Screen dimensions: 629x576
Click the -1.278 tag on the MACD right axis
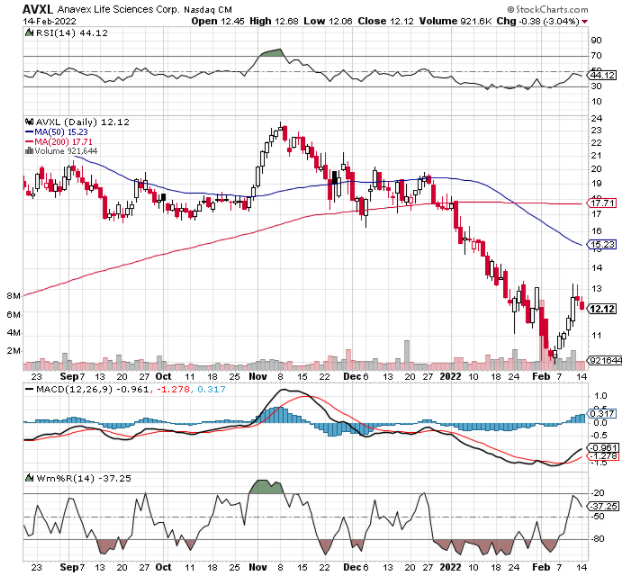click(x=603, y=456)
